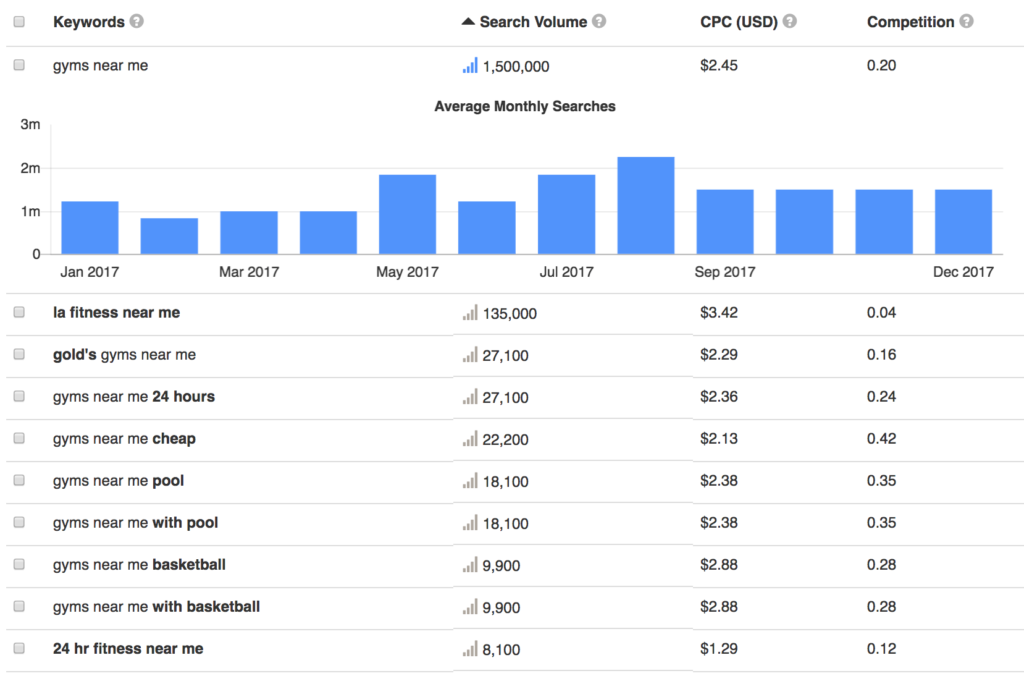Check the gold's gyms near me checkbox
The height and width of the screenshot is (676, 1024).
pos(19,354)
